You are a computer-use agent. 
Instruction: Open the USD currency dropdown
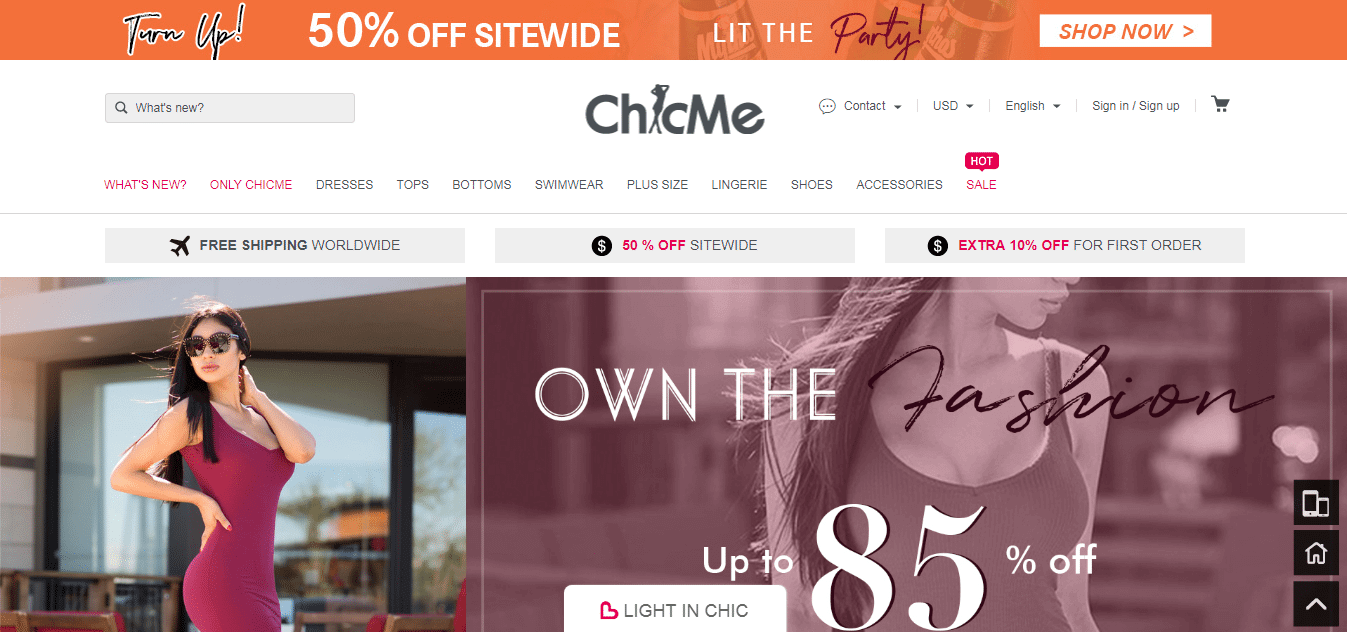pos(953,106)
